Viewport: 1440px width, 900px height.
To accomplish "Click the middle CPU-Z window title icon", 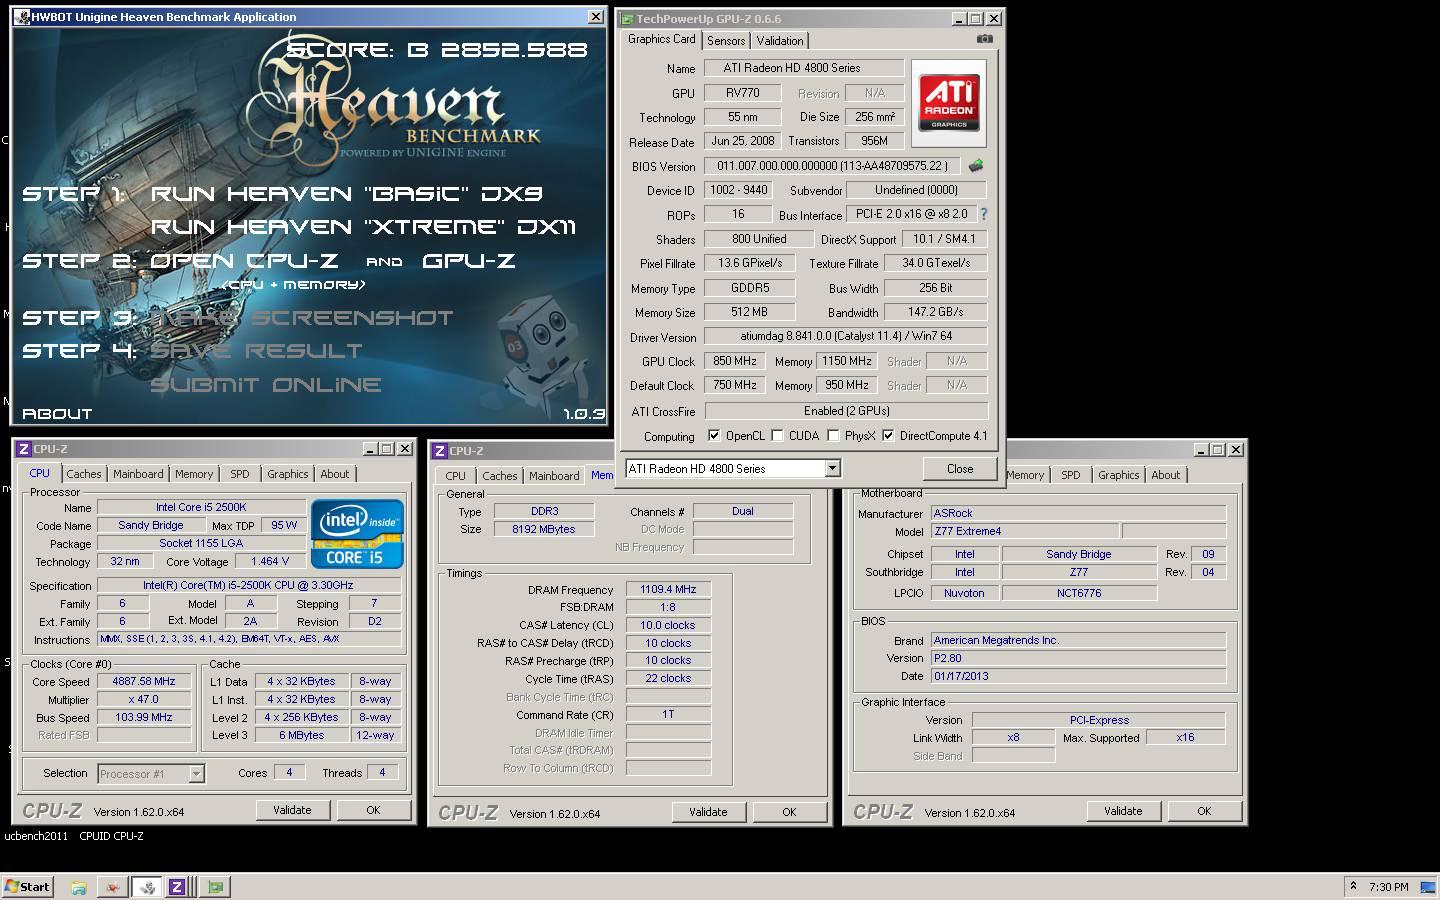I will click(439, 451).
